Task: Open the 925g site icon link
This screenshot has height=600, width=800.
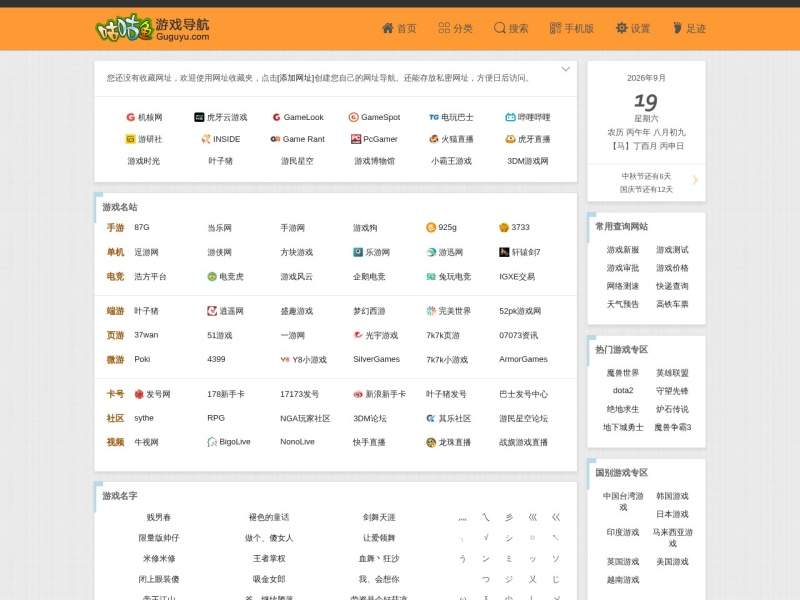Action: 441,228
